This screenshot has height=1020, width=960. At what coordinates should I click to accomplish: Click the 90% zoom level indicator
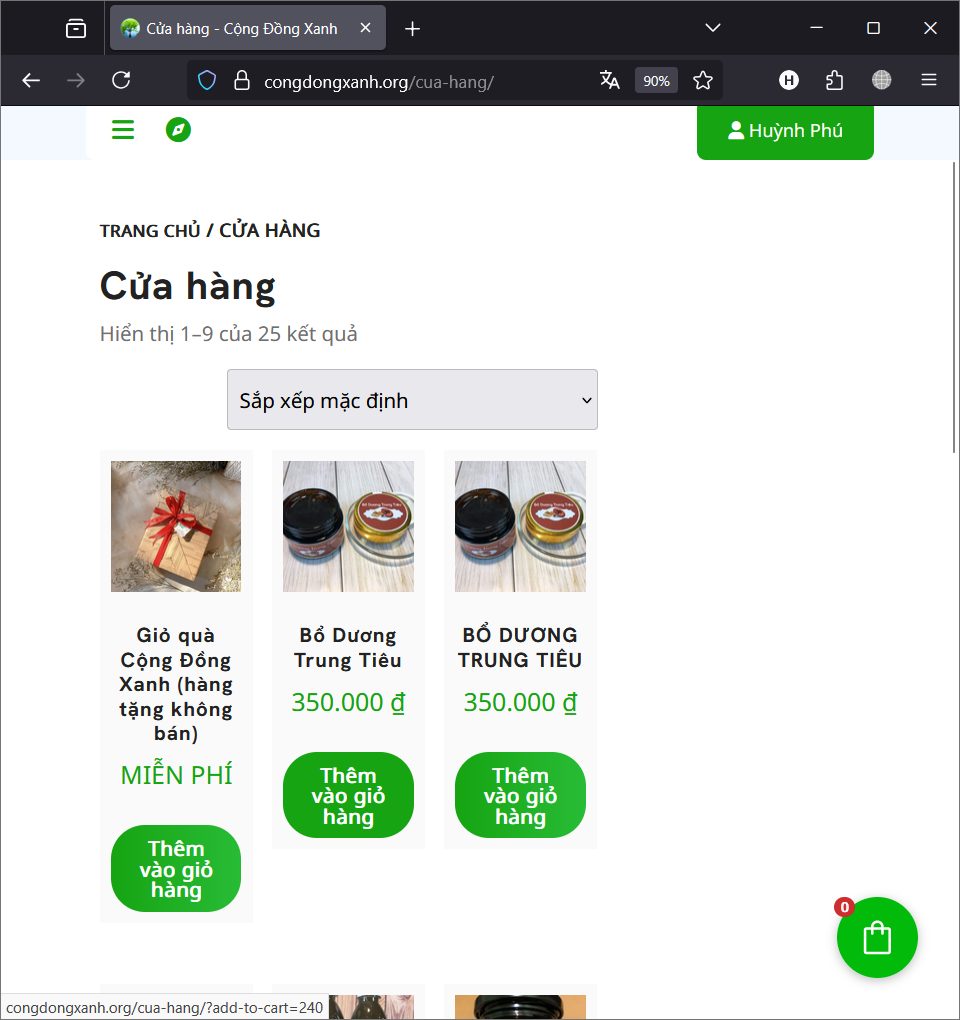click(x=656, y=81)
